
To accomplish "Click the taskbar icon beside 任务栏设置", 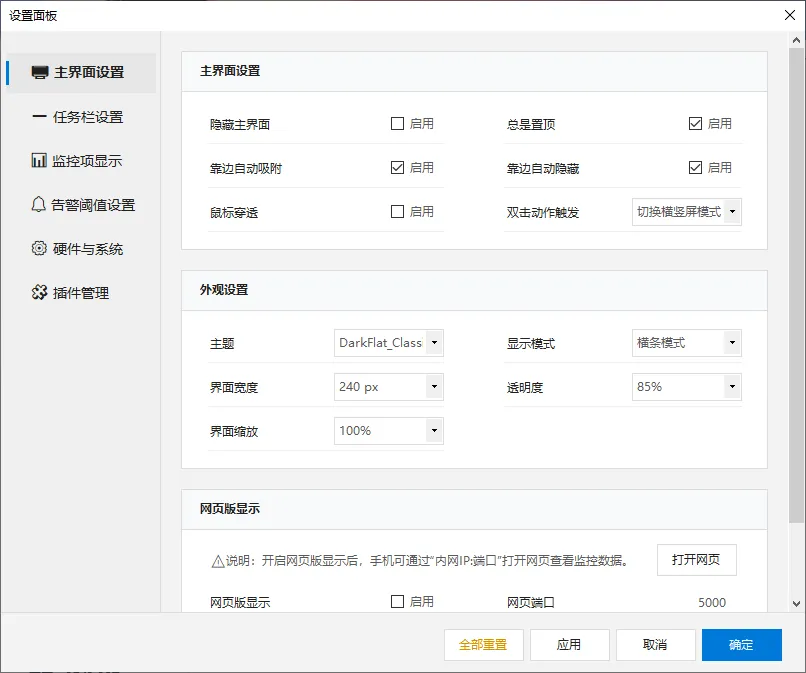I will pyautogui.click(x=38, y=116).
